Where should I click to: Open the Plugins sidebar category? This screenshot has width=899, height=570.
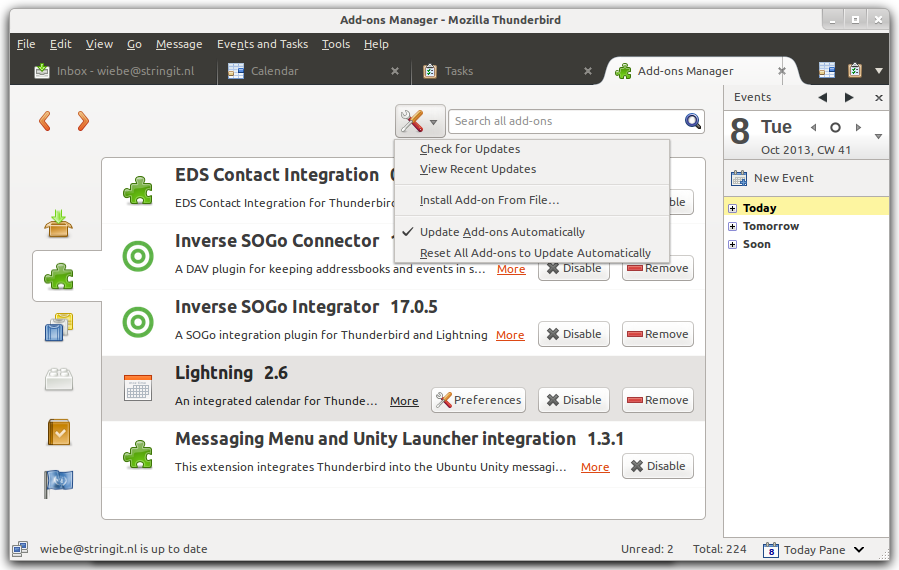59,380
